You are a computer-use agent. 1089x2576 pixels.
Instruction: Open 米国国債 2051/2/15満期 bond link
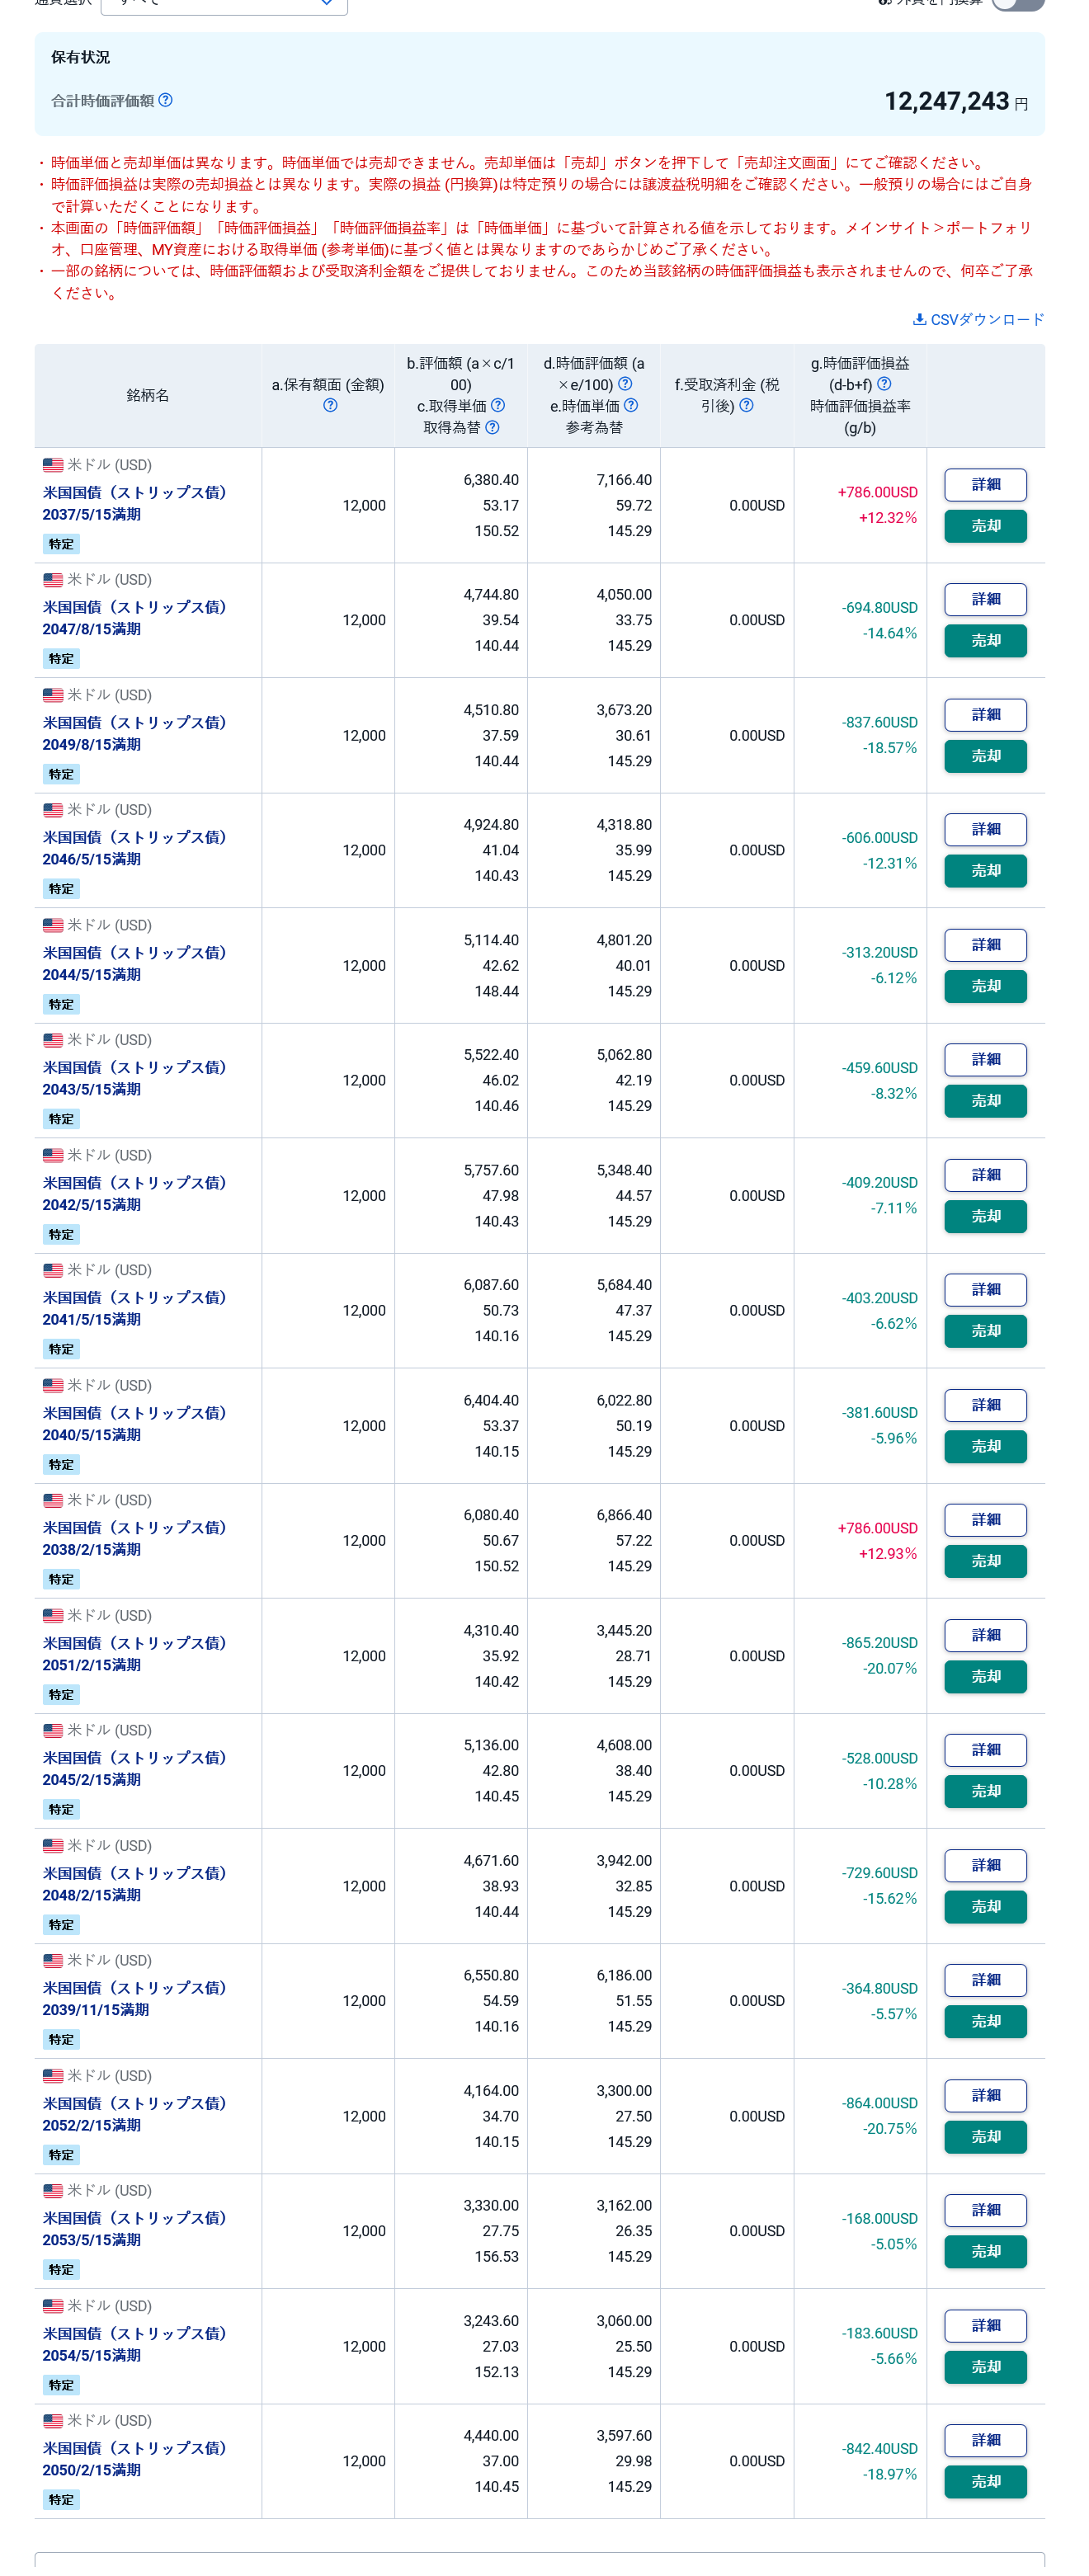coord(134,1654)
